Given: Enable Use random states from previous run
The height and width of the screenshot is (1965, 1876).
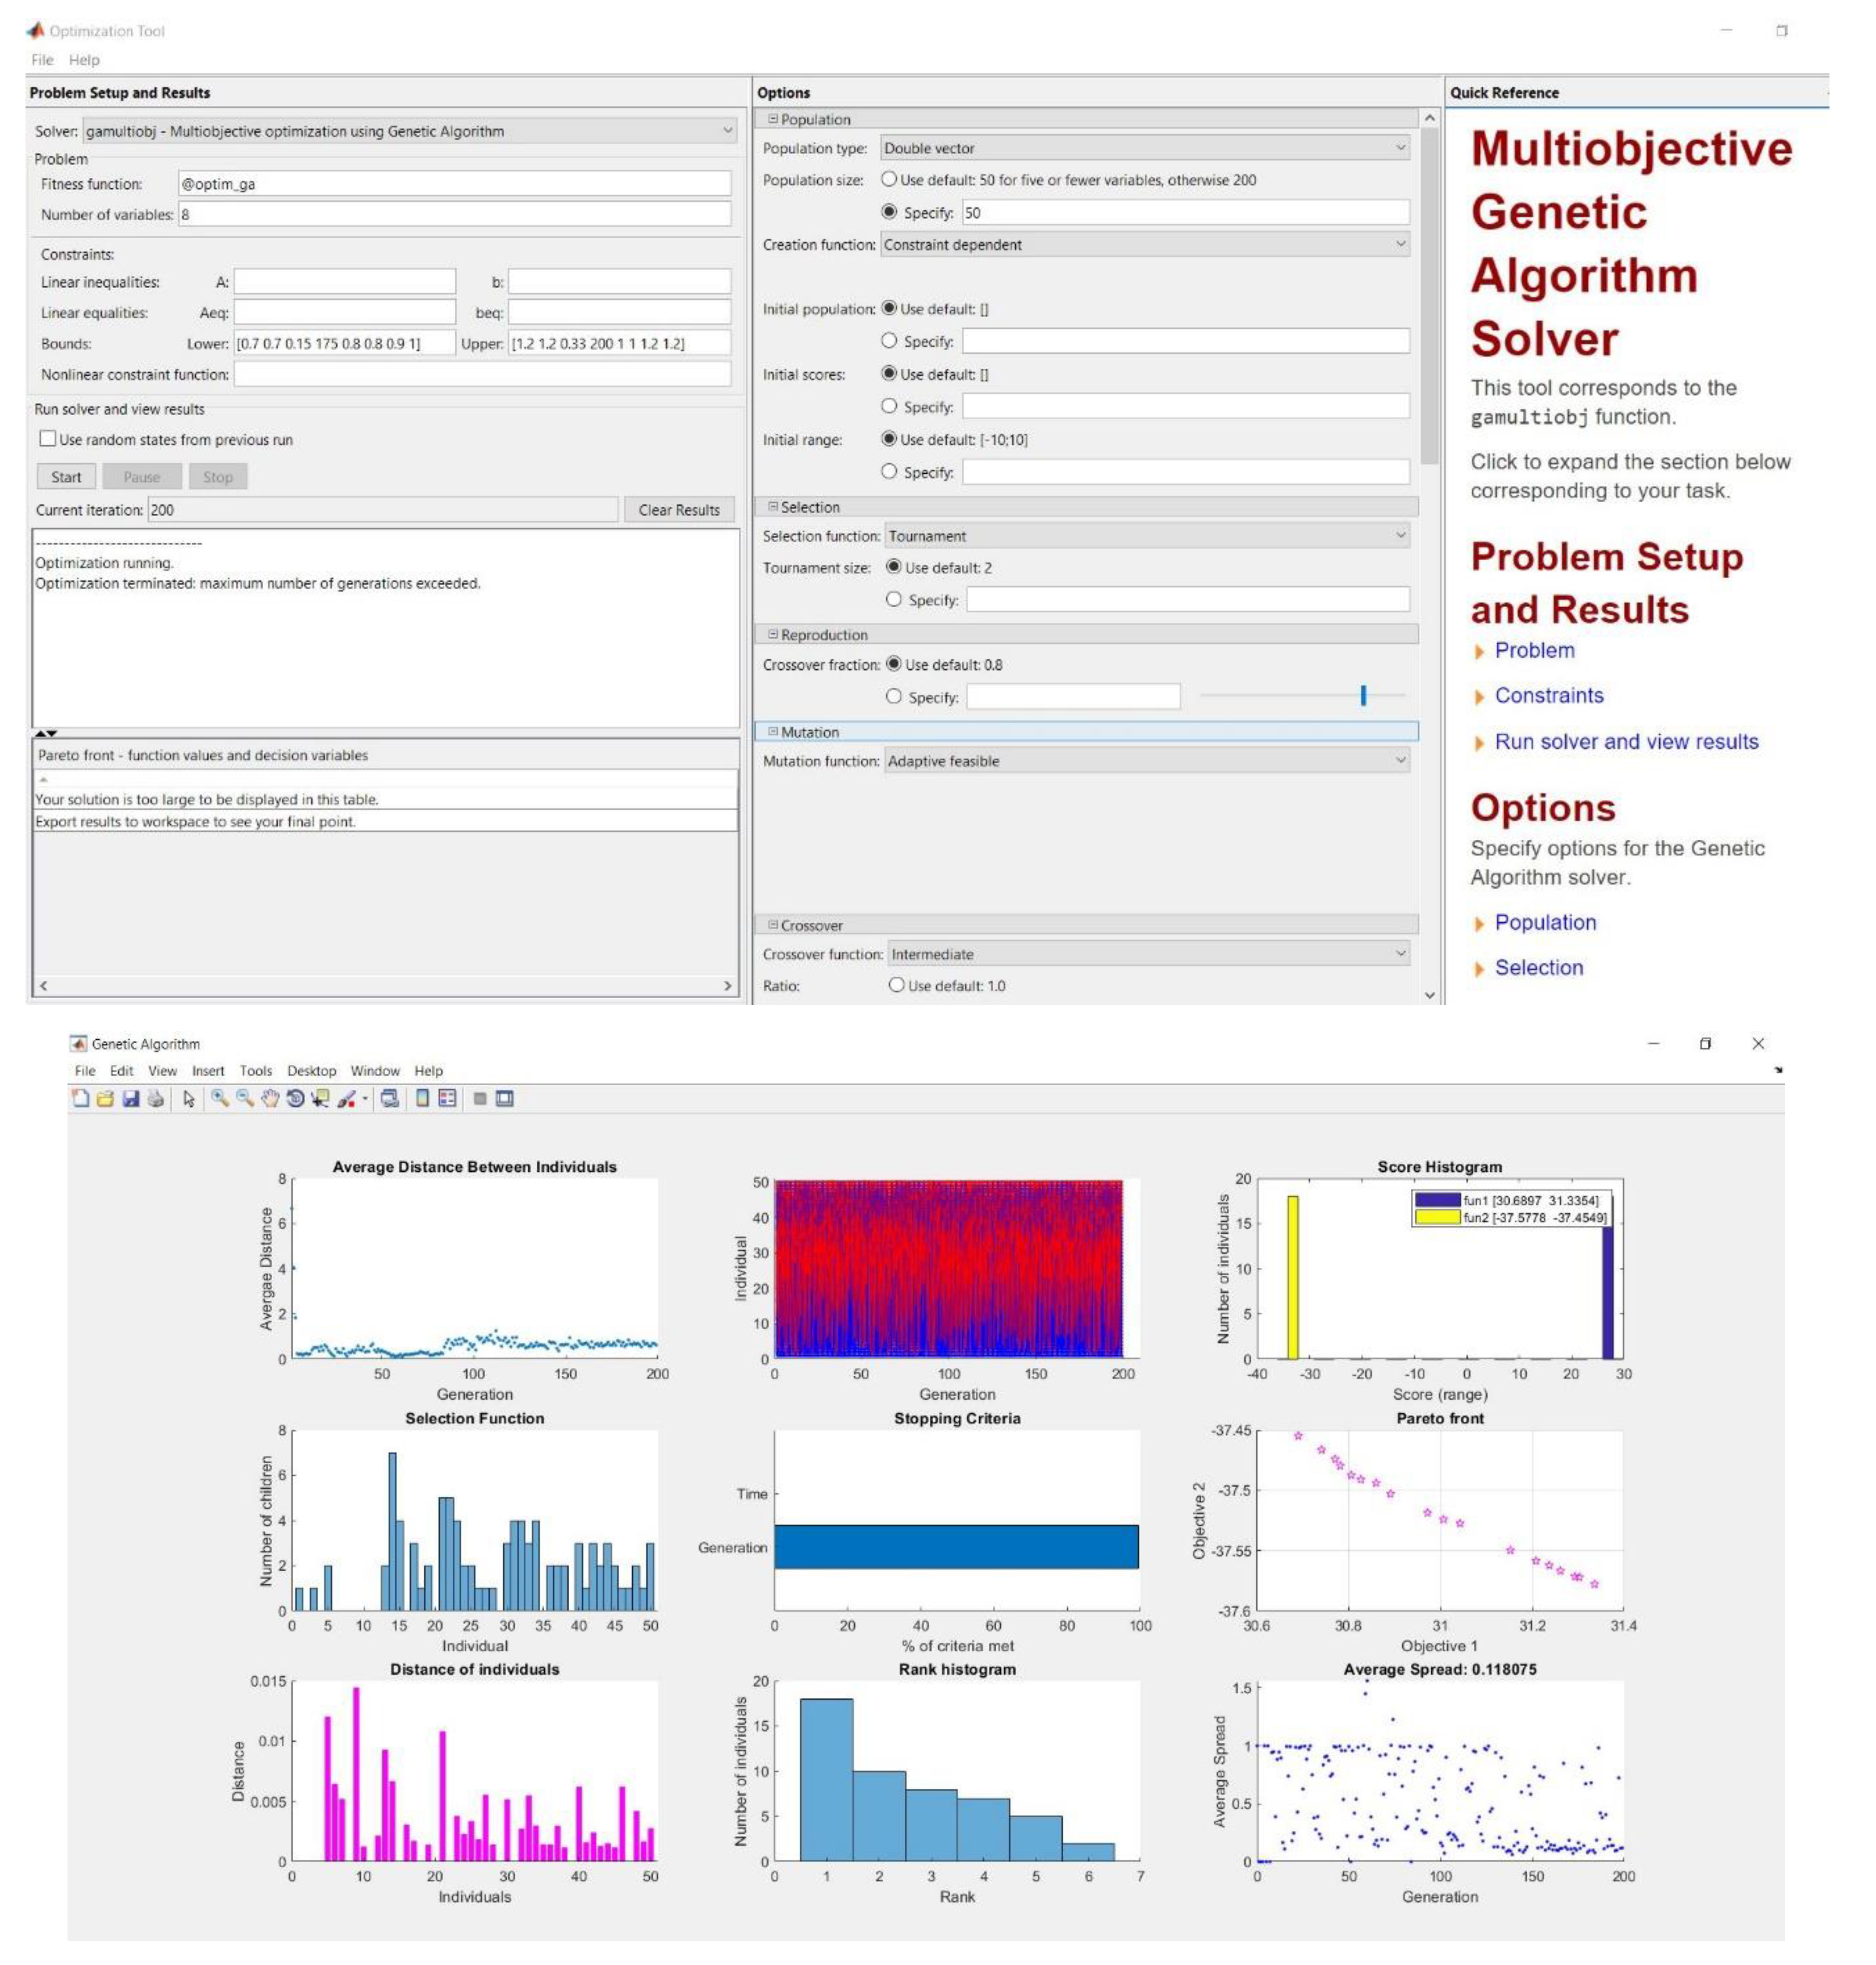Looking at the screenshot, I should coord(47,439).
